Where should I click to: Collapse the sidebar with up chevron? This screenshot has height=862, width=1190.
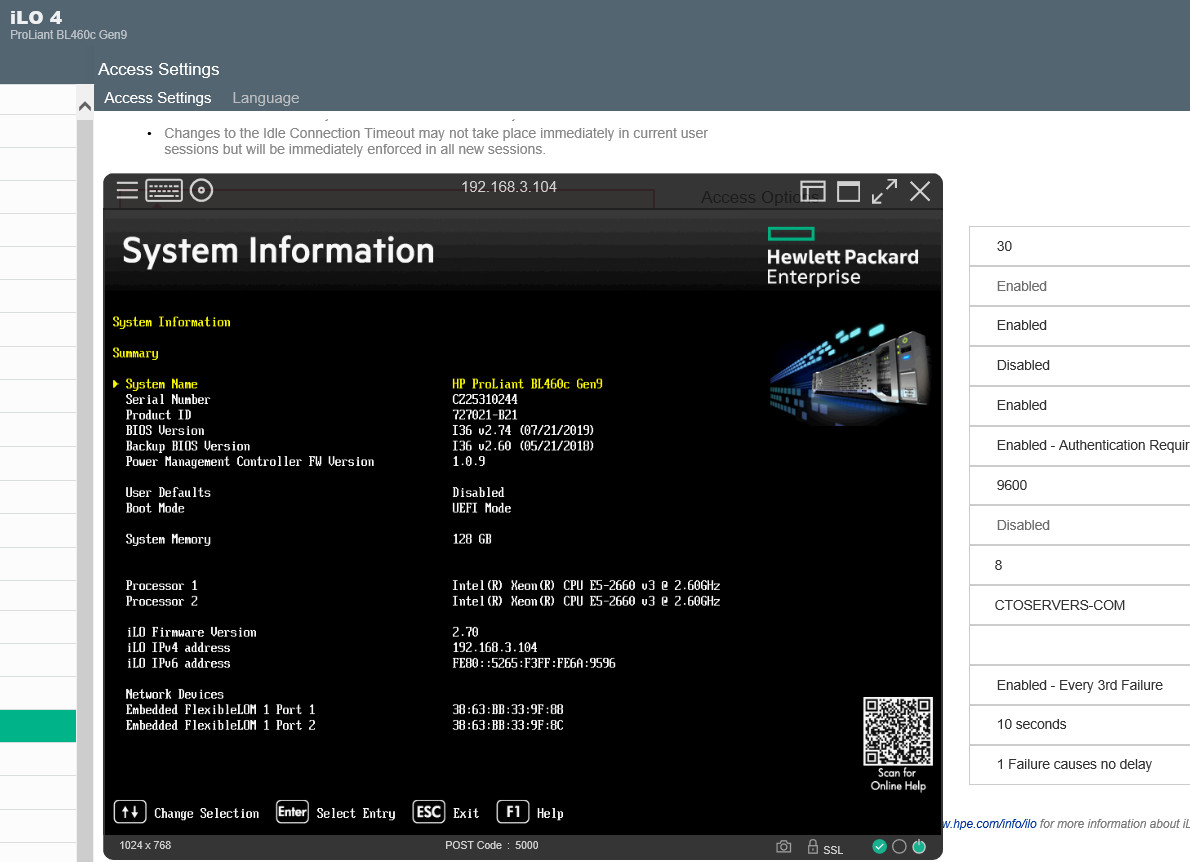pyautogui.click(x=85, y=106)
